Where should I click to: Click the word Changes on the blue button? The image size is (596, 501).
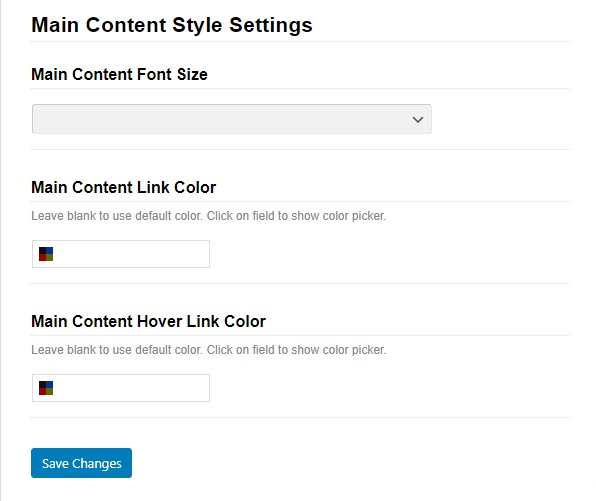(x=97, y=464)
